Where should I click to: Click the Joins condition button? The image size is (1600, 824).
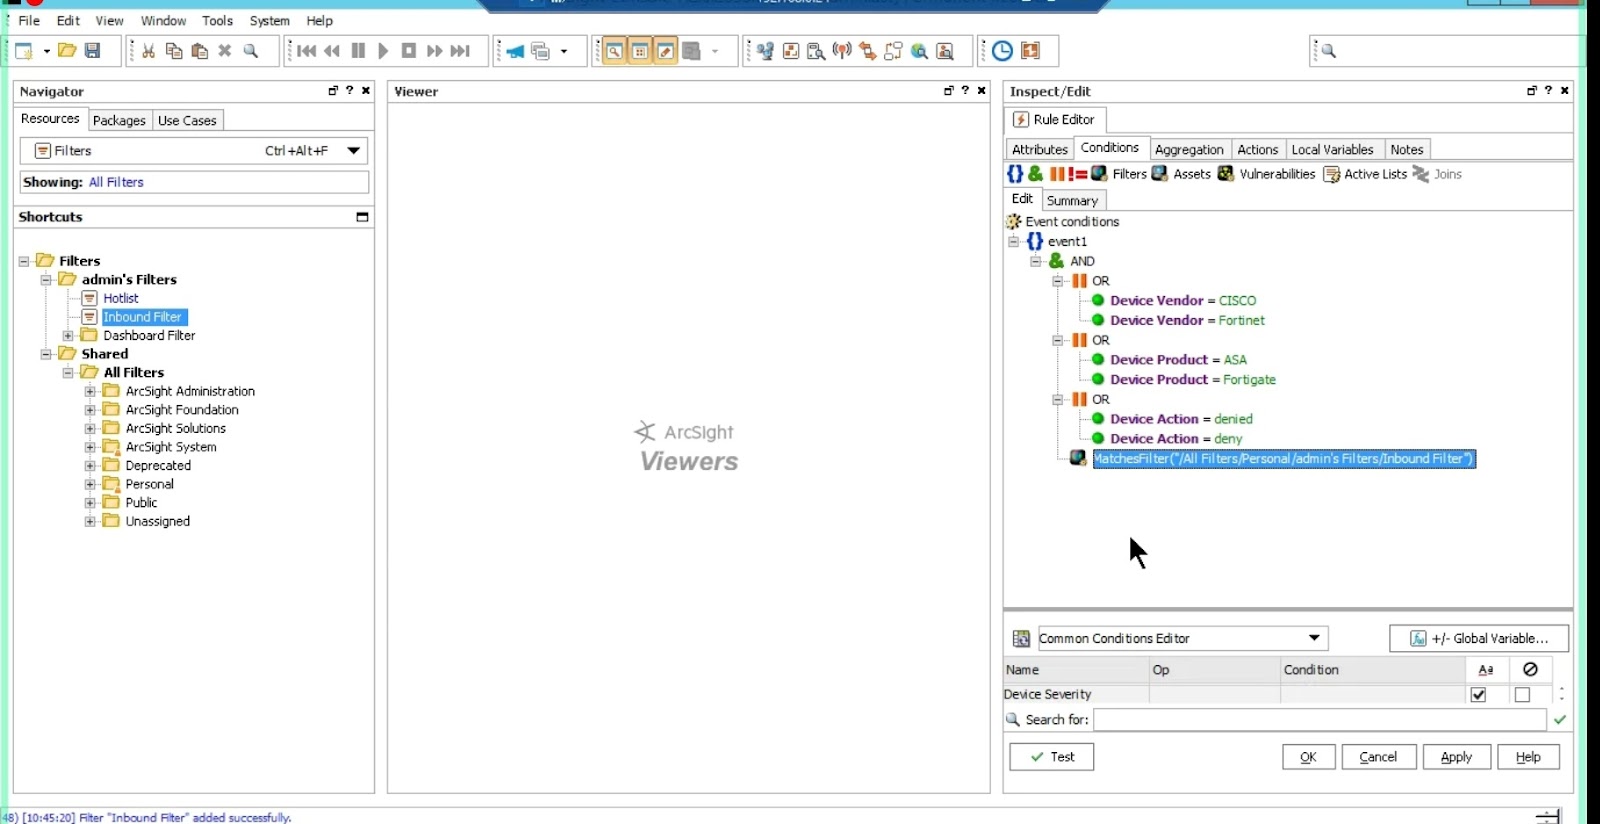point(1437,174)
